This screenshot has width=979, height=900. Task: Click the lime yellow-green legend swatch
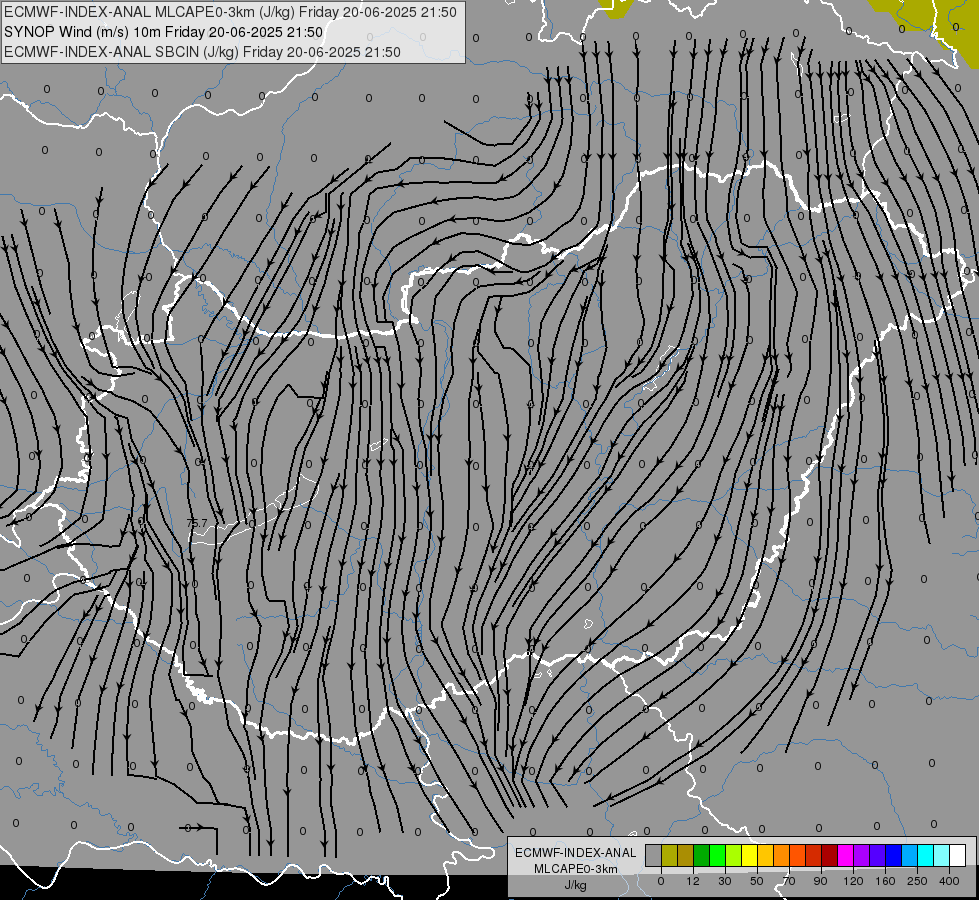point(734,855)
